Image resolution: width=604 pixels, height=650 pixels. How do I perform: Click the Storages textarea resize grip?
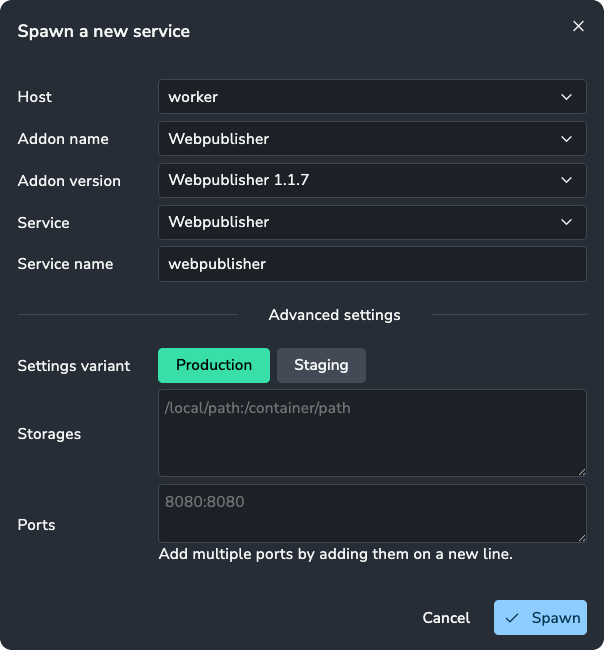point(581,471)
